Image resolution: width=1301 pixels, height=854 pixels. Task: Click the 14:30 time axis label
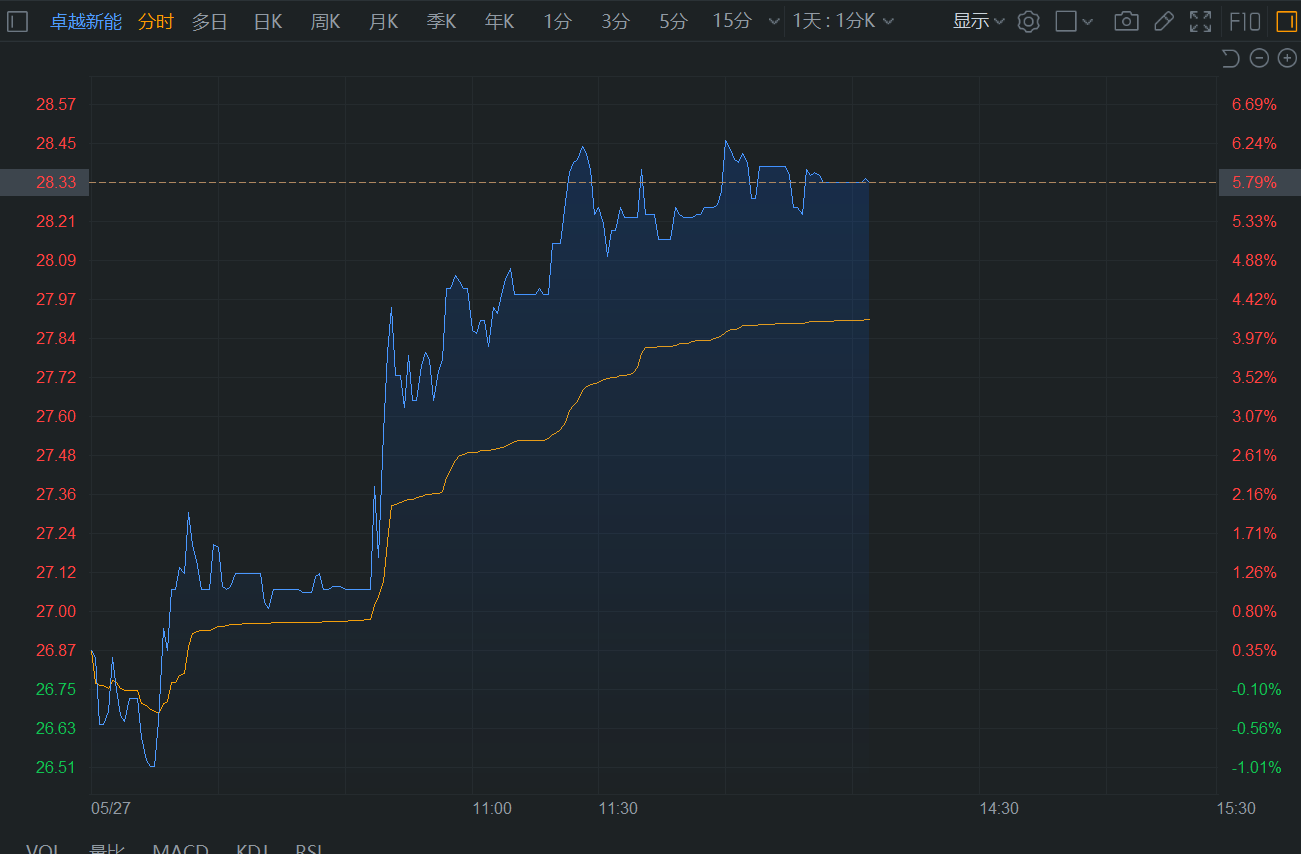[x=999, y=808]
